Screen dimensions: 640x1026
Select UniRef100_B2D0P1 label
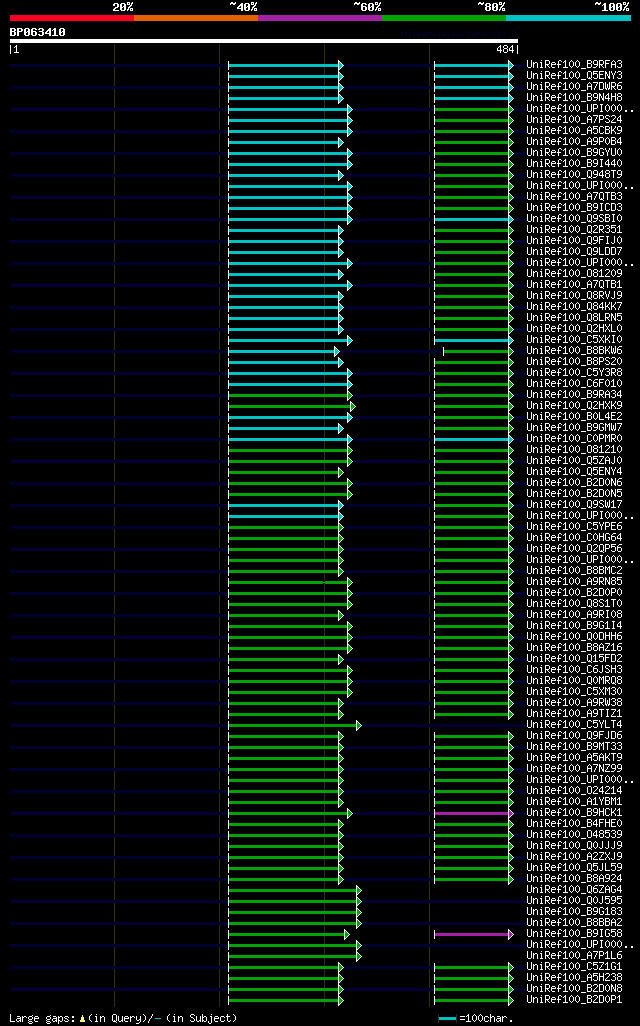(x=575, y=999)
